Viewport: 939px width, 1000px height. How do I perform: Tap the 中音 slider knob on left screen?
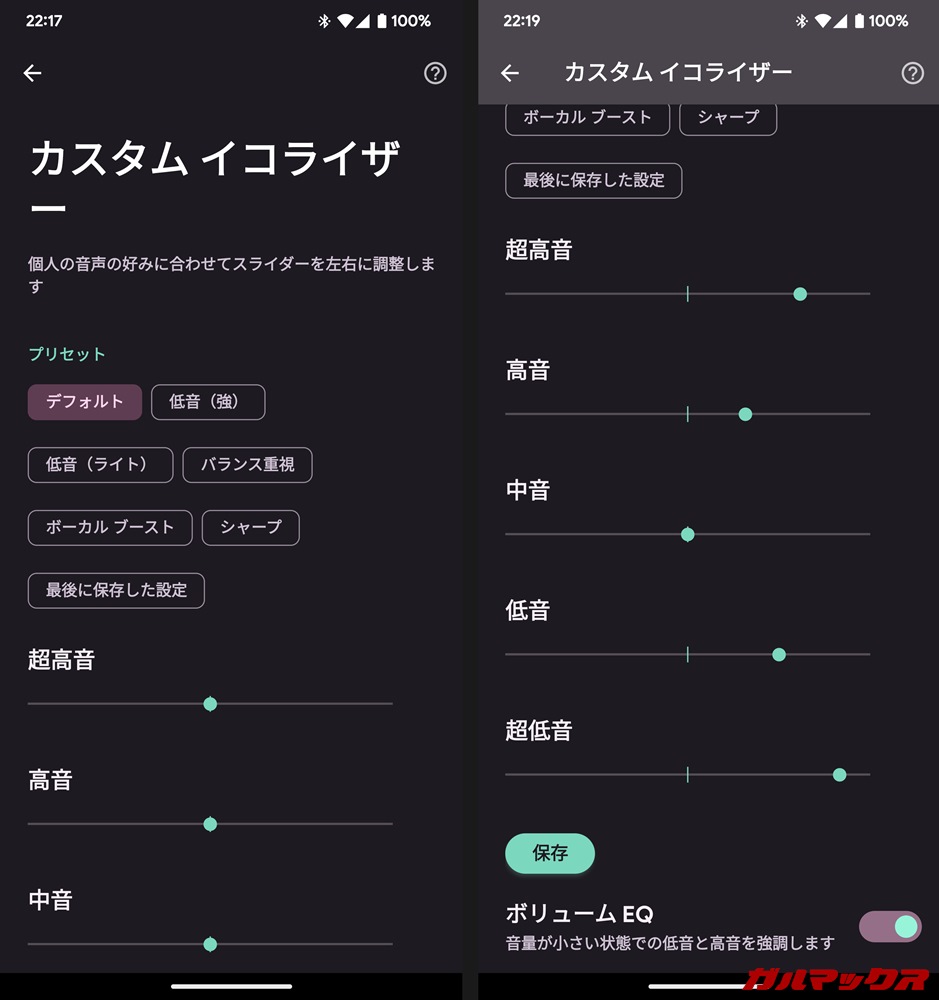[x=210, y=944]
